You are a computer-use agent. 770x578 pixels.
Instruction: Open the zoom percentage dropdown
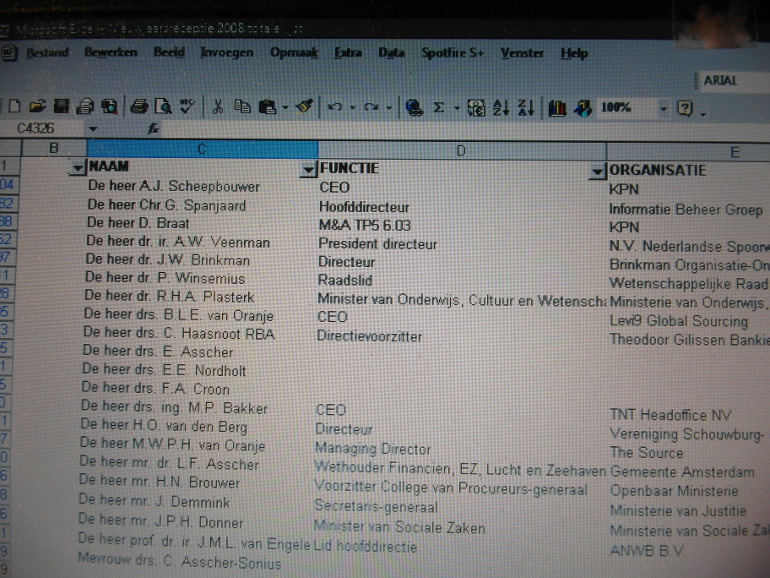pyautogui.click(x=663, y=109)
